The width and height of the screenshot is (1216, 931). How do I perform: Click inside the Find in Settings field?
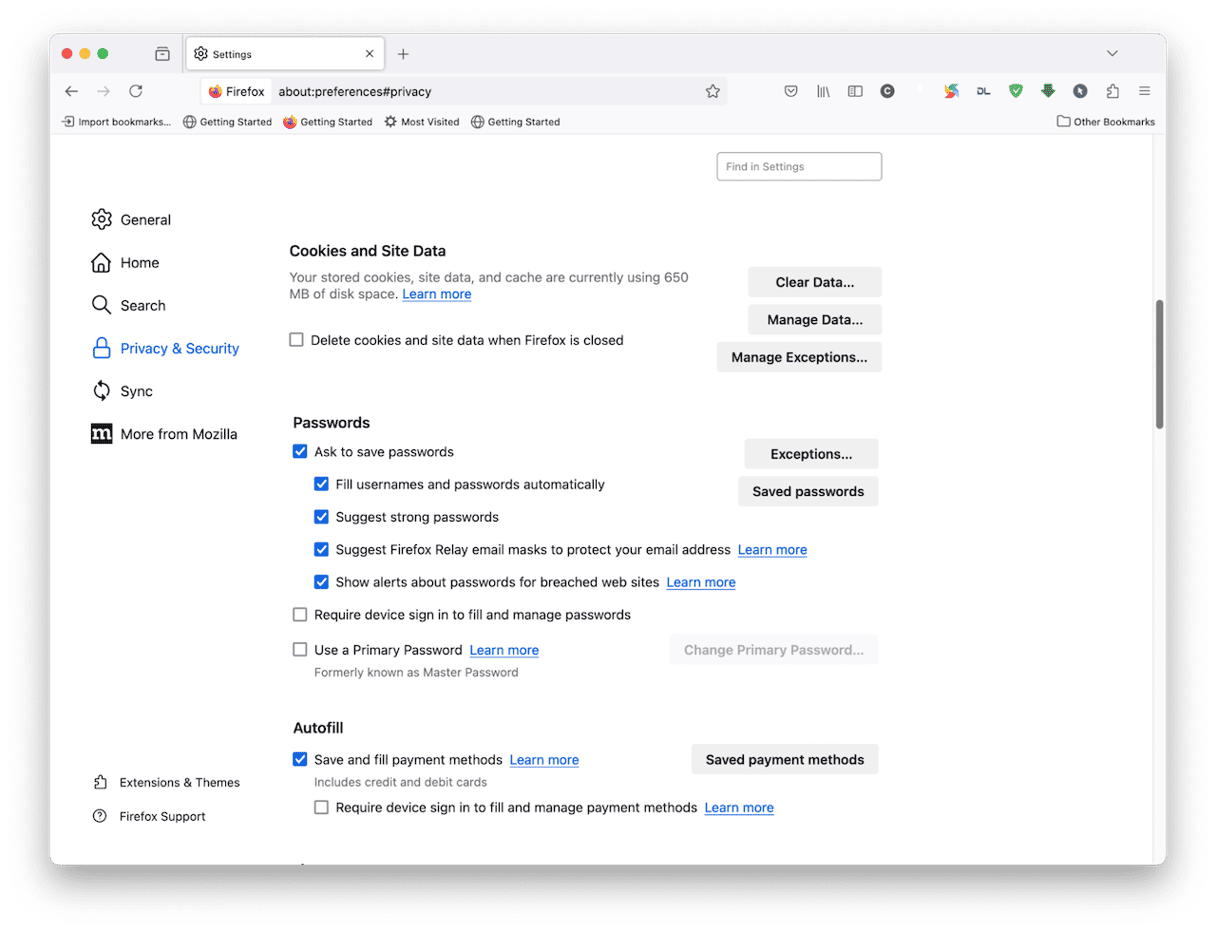coord(798,166)
